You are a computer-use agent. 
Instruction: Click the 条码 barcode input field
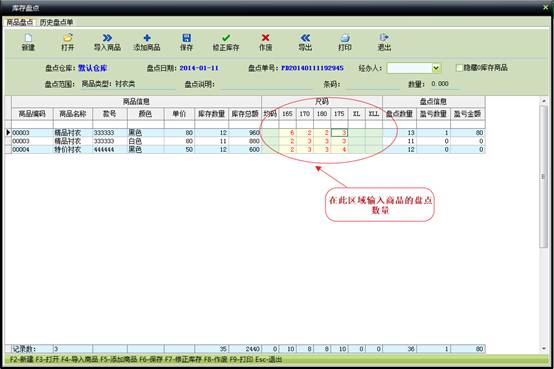pyautogui.click(x=373, y=84)
